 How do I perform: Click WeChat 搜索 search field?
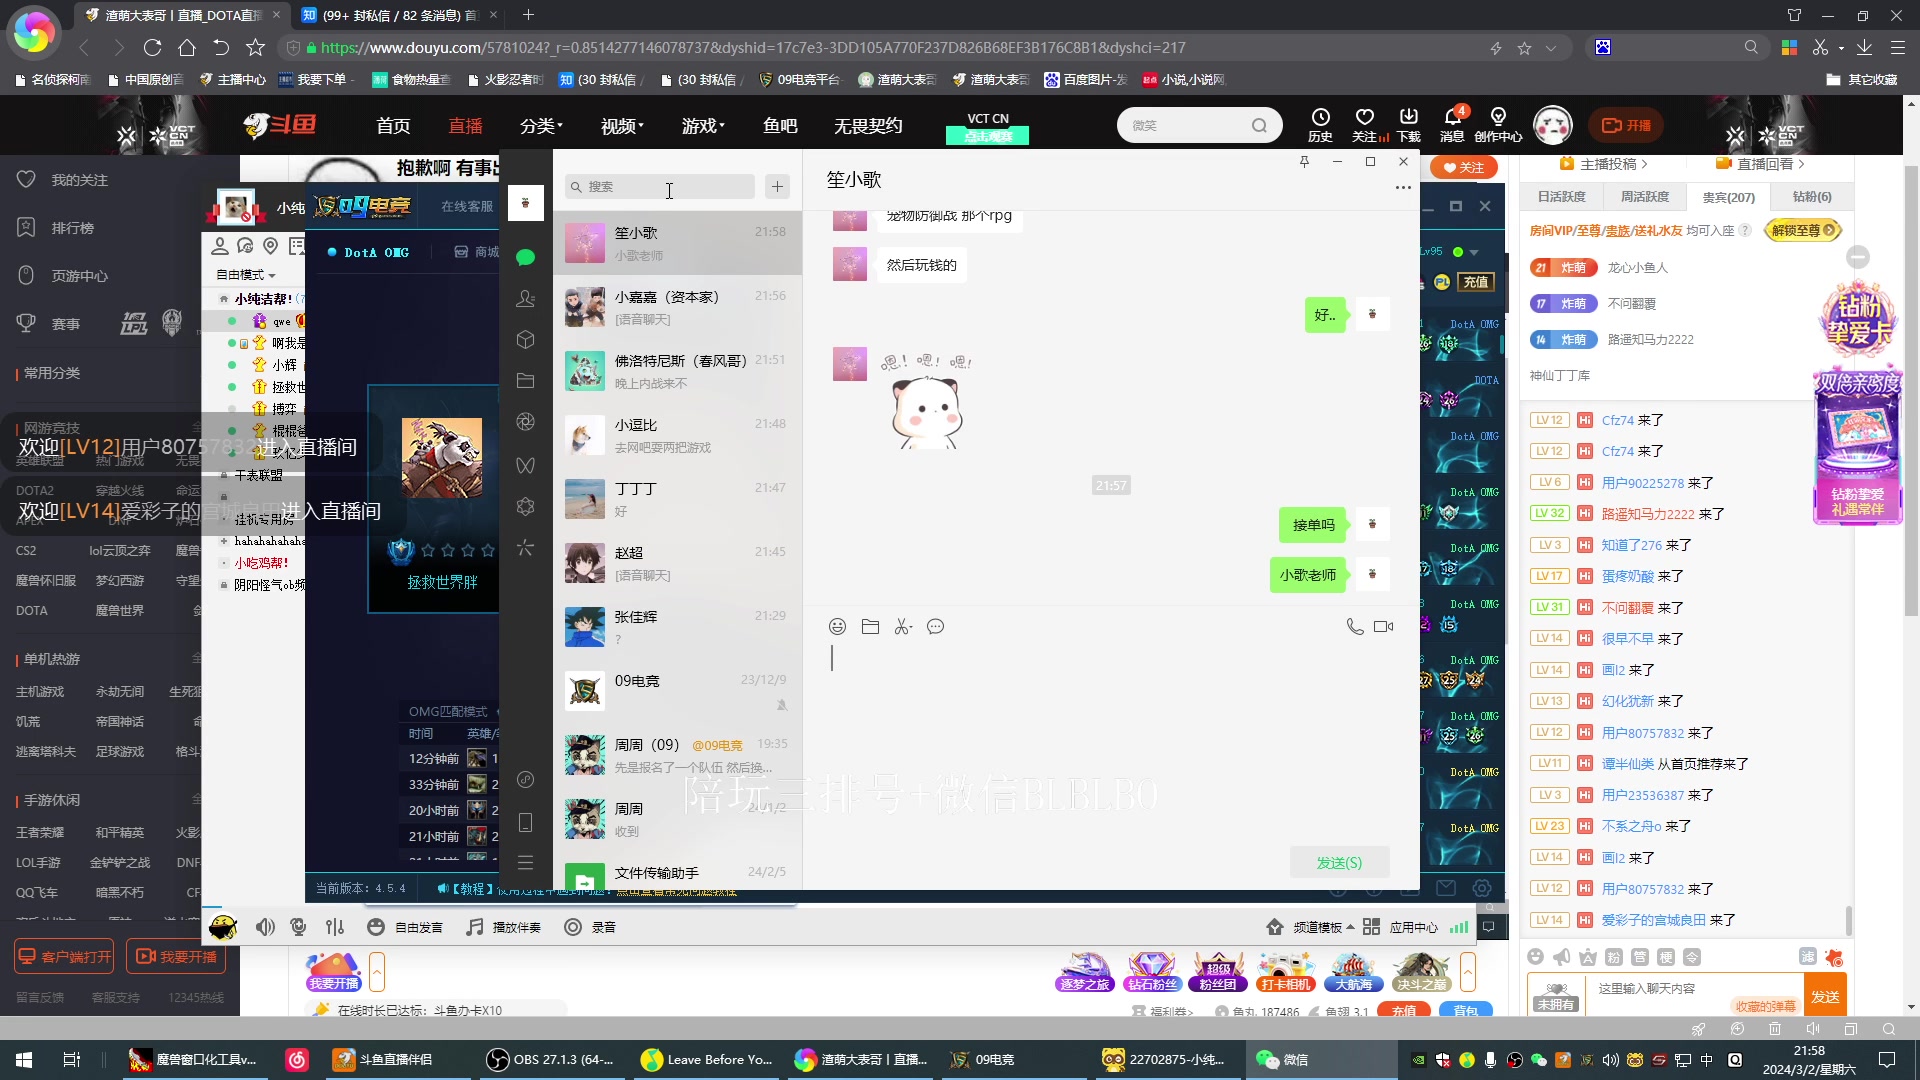660,186
